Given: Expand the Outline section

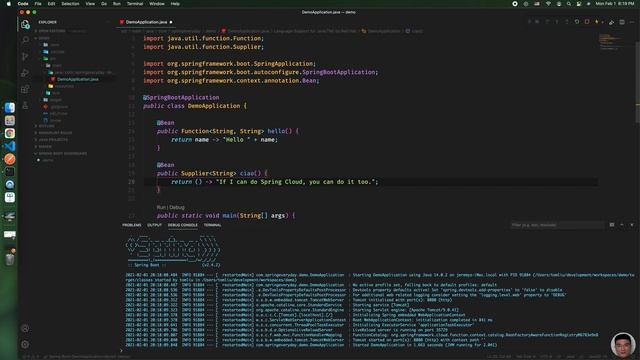Looking at the screenshot, I should click(46, 126).
